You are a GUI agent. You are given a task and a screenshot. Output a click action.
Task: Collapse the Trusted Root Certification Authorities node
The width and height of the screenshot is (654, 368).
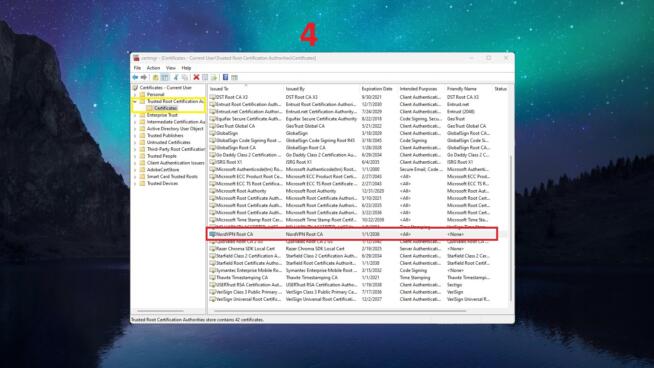(x=135, y=101)
